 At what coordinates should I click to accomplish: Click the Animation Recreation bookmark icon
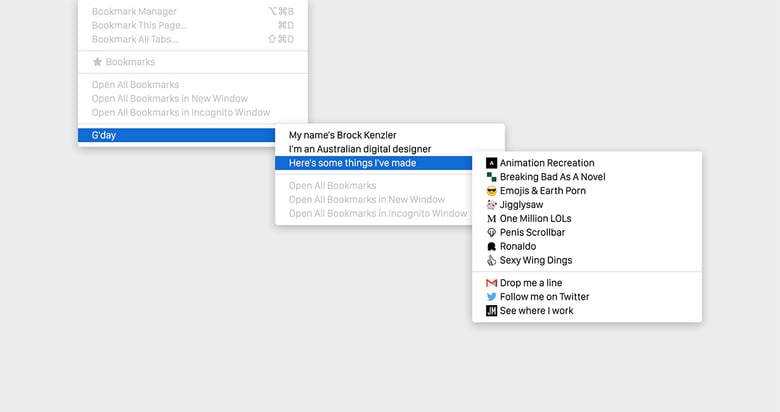pos(491,163)
